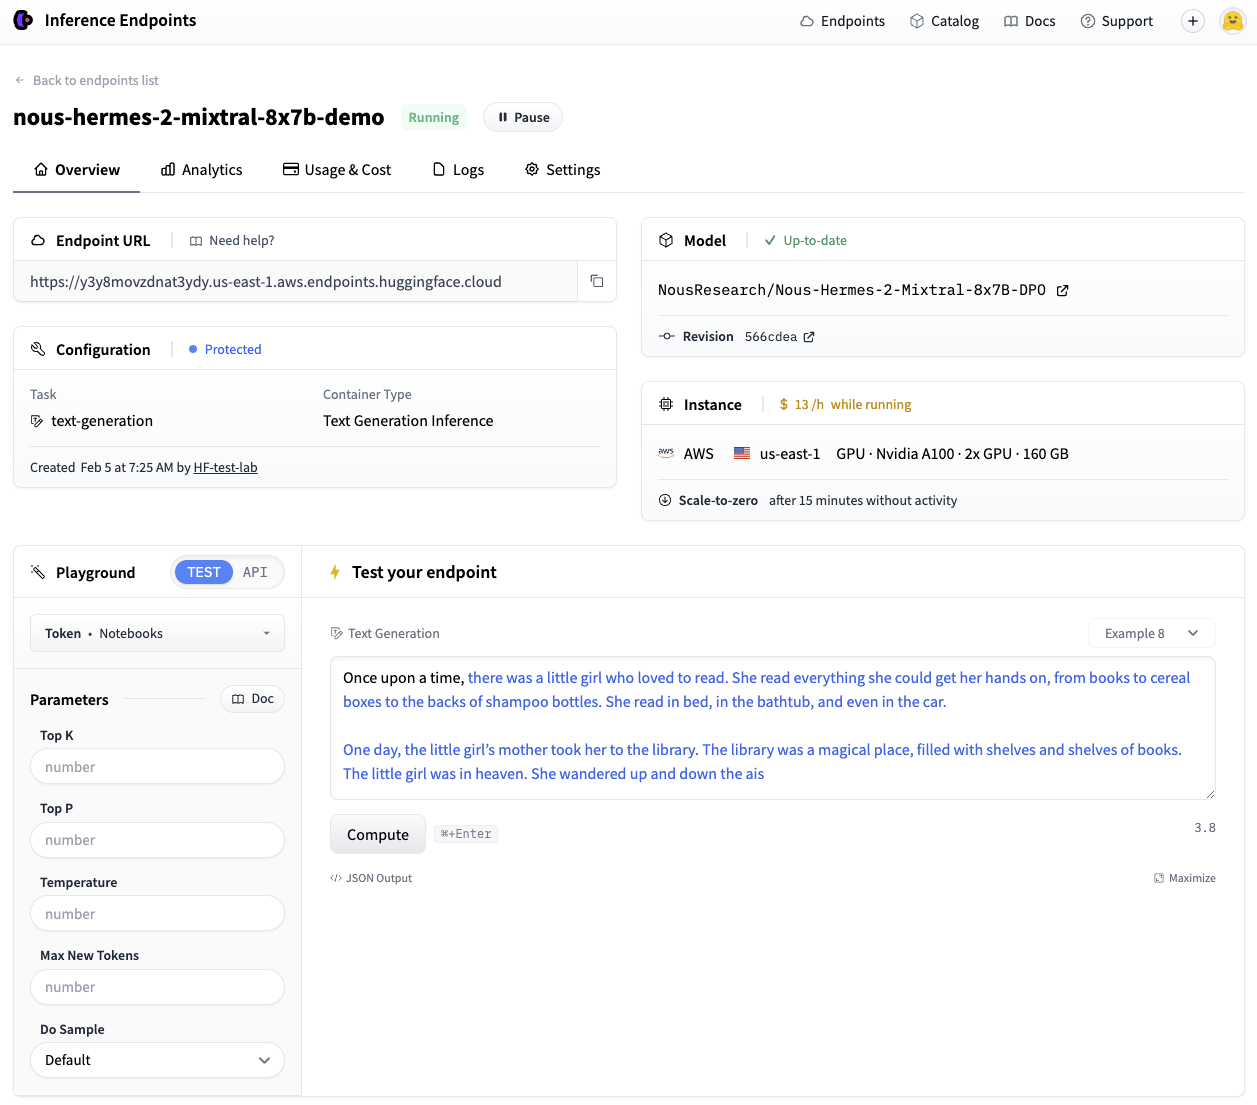Open the Token Notebooks selector

[x=156, y=632]
